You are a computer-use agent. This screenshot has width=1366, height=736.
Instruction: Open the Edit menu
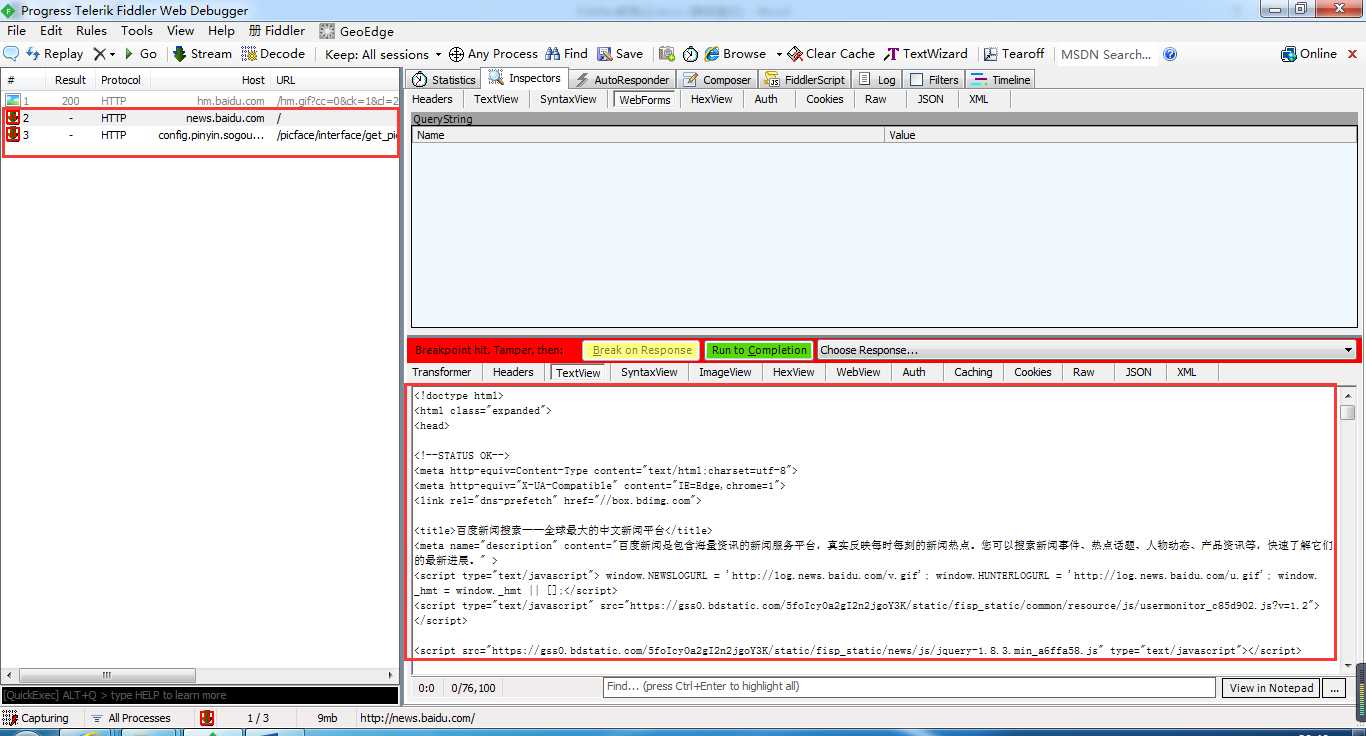pos(51,31)
